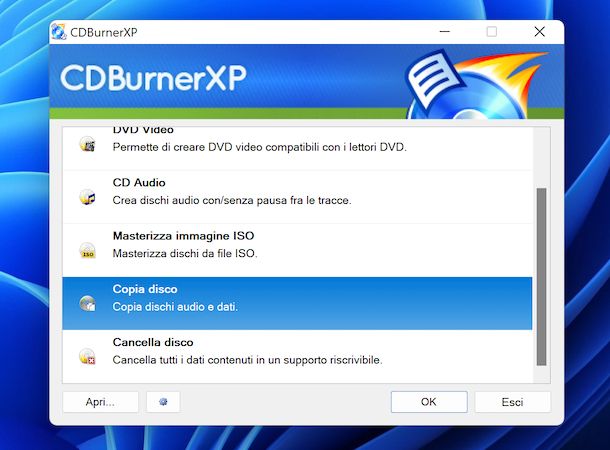Click the list's vertical scrollbar thumb
Viewport: 610px width, 450px height.
click(541, 277)
